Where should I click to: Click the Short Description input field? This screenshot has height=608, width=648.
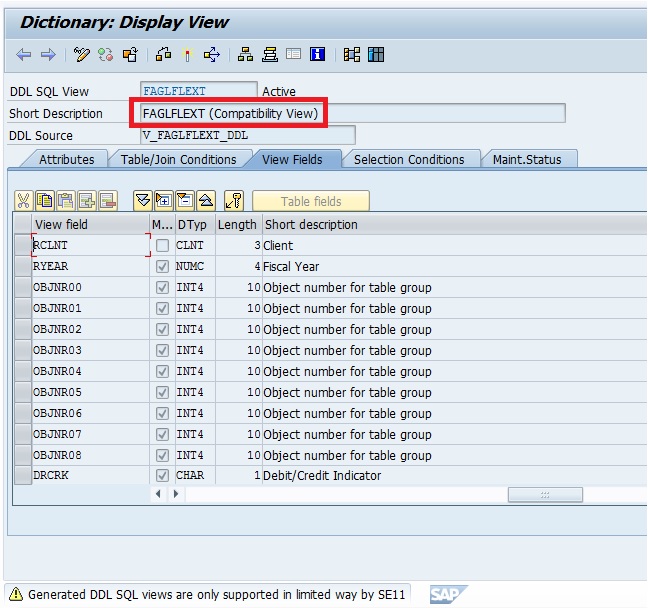(x=353, y=113)
